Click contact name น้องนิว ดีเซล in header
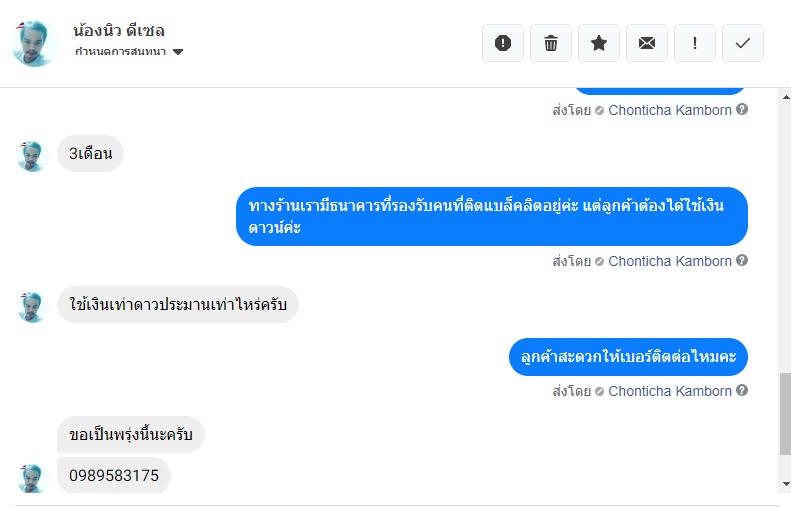Screen dimensions: 791x507 point(119,30)
